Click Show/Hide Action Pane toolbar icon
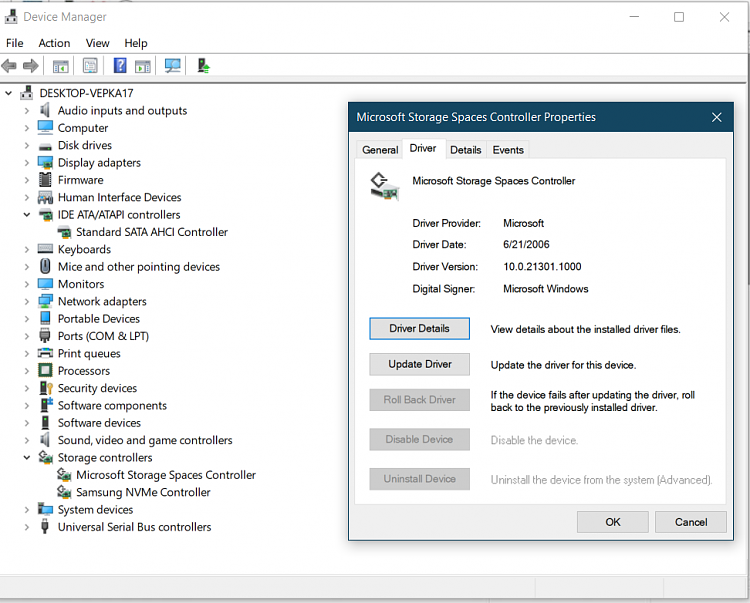The image size is (750, 603). 143,66
